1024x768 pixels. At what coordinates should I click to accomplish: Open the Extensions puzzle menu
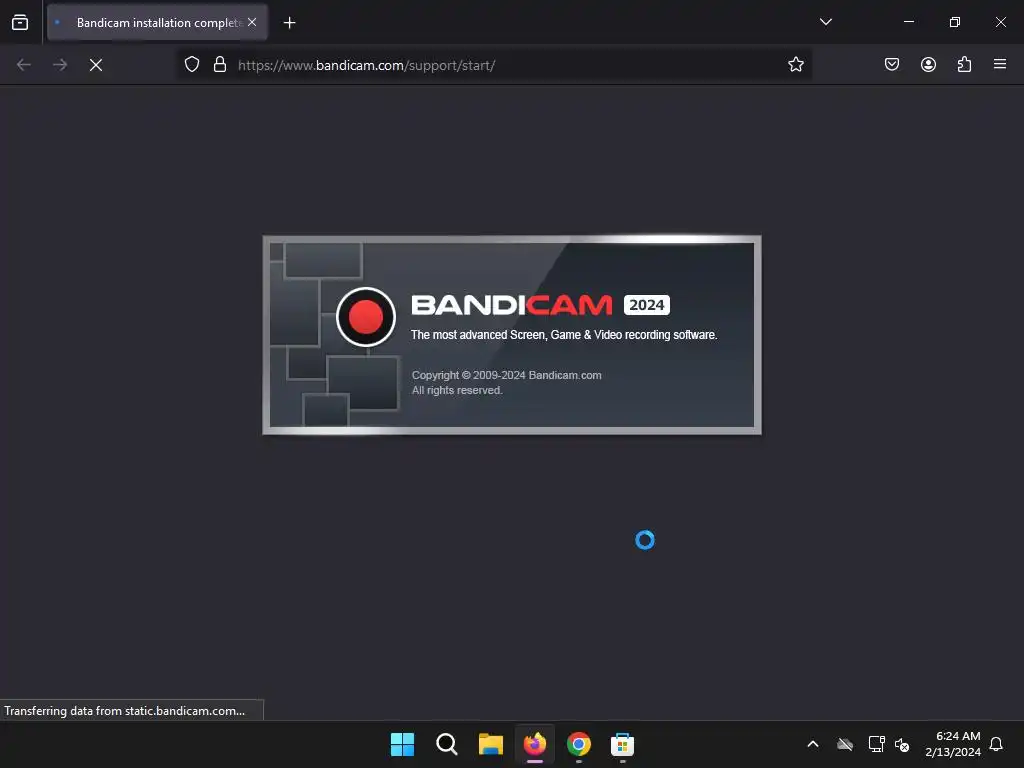coord(965,65)
